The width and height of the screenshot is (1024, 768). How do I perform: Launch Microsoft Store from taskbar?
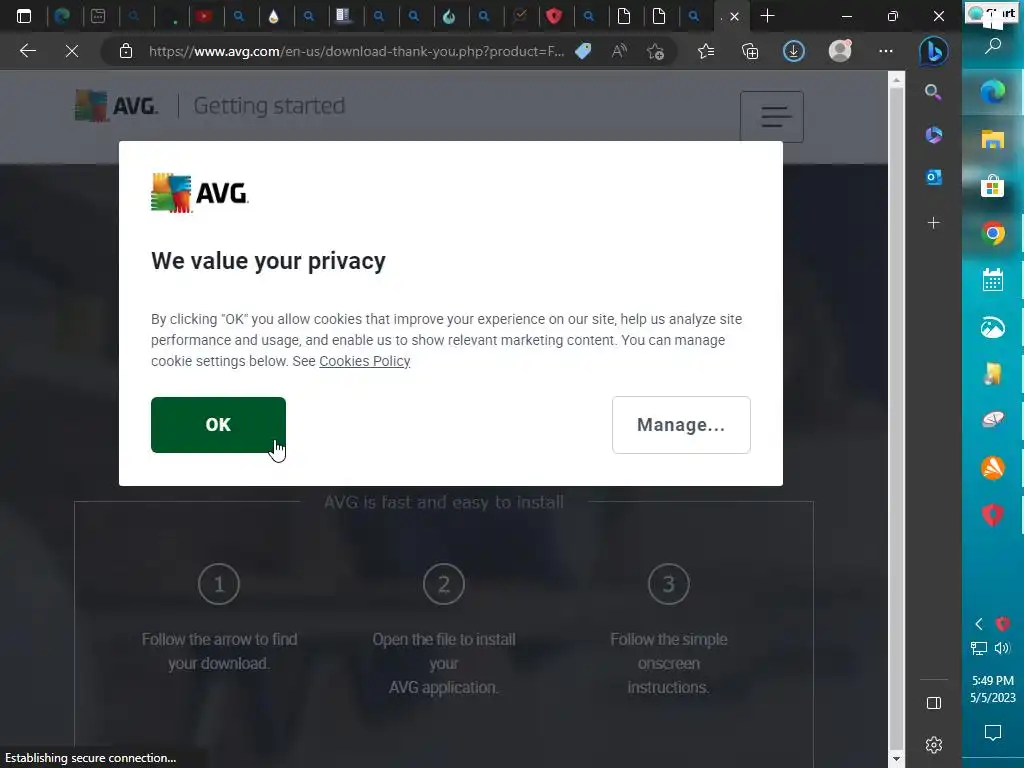(993, 186)
